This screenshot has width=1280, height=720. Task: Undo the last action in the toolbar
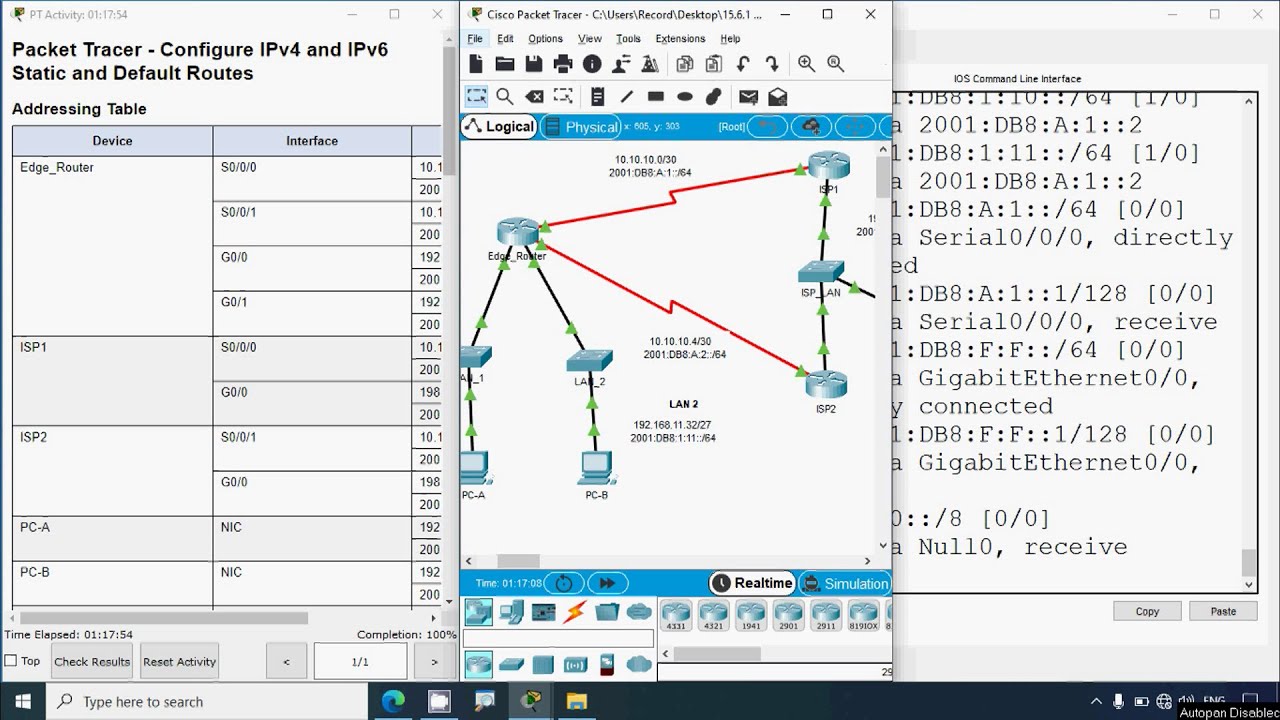tap(743, 64)
